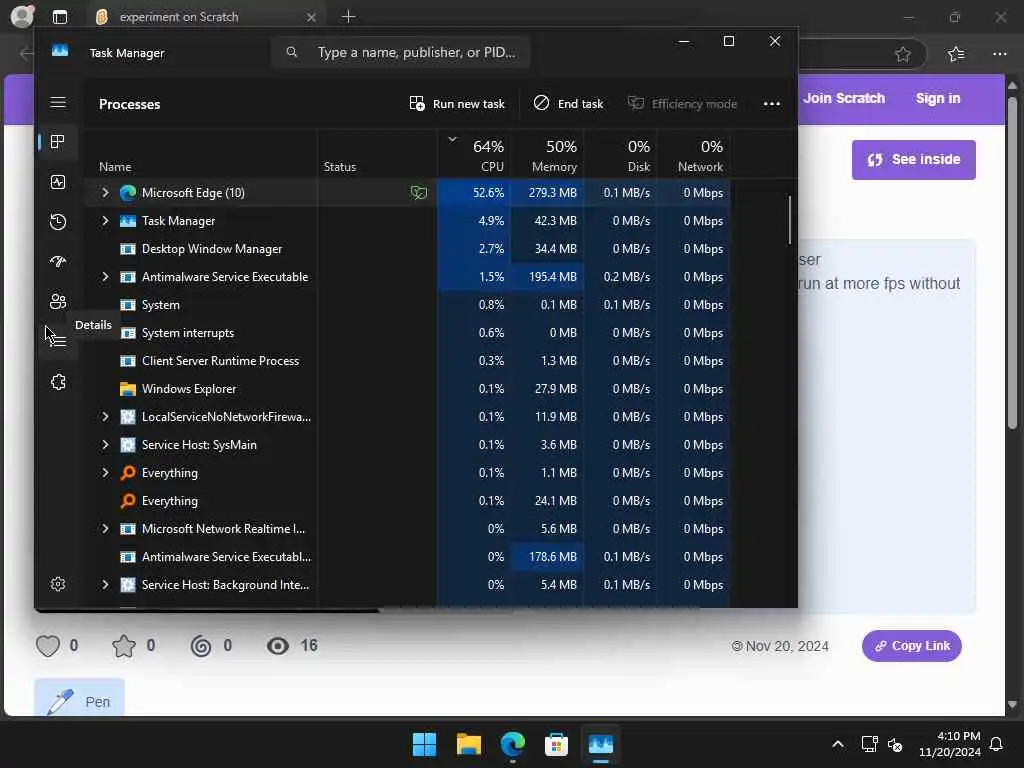Click Efficiency mode button
The height and width of the screenshot is (768, 1024).
[682, 104]
